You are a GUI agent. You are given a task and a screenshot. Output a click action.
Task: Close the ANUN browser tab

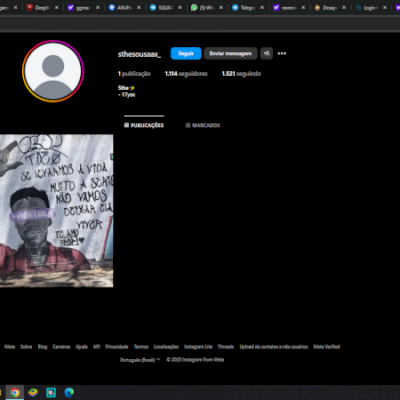[139, 7]
